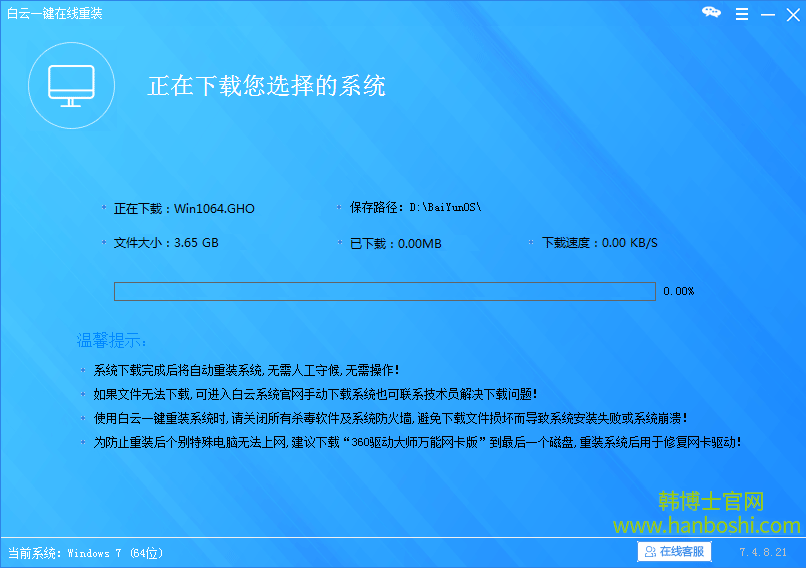Screen dimensions: 806x568
Task: Click the download progress bar
Action: 384,291
